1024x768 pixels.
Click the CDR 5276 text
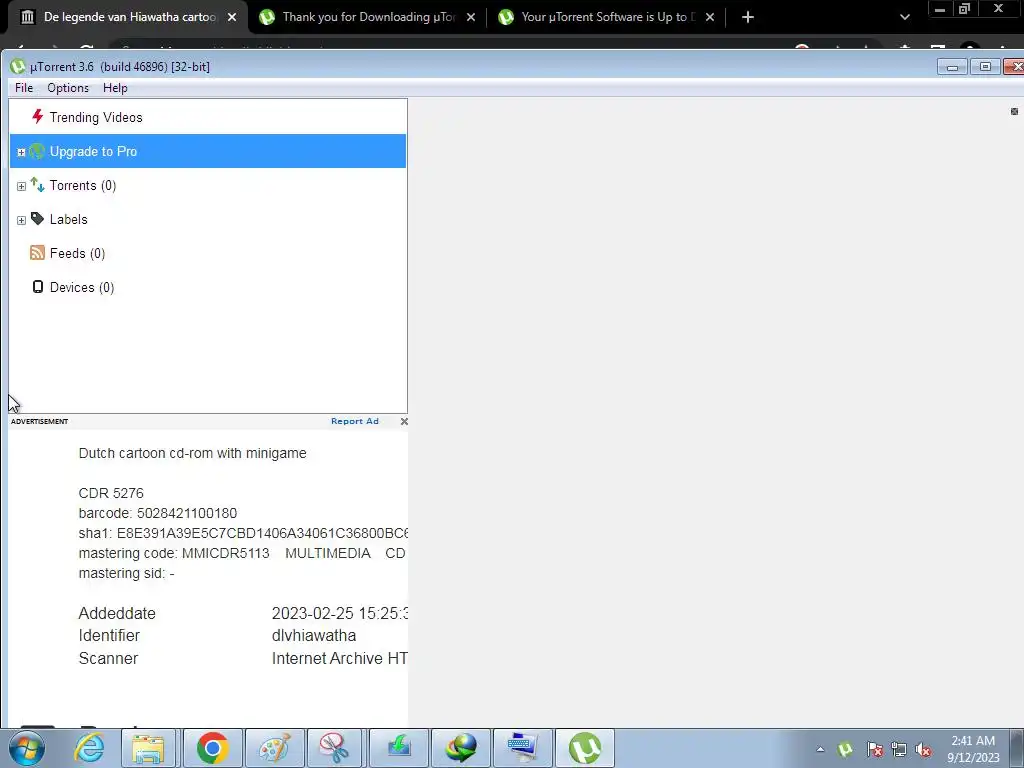click(111, 493)
